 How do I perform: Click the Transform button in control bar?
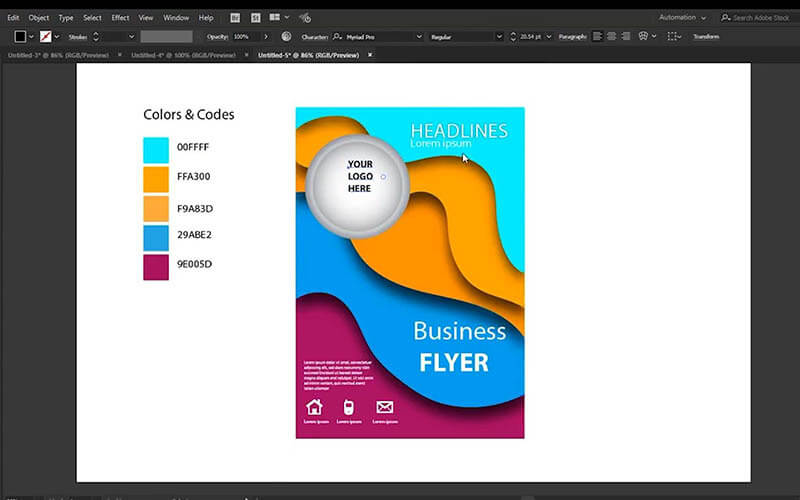coord(706,36)
